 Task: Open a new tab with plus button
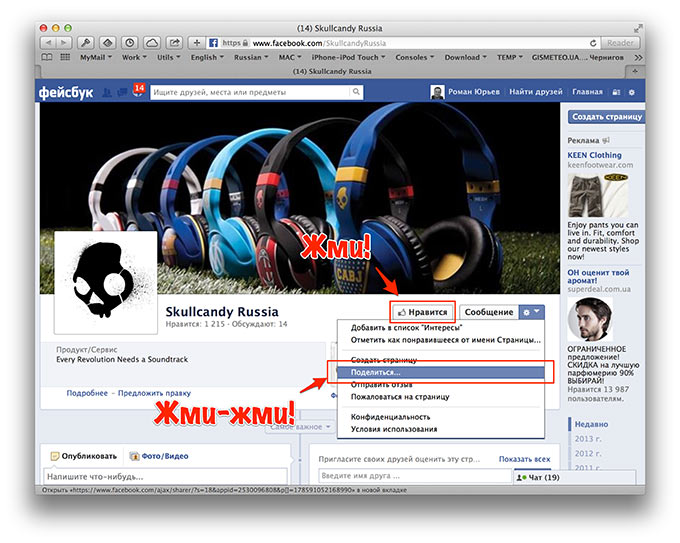634,71
